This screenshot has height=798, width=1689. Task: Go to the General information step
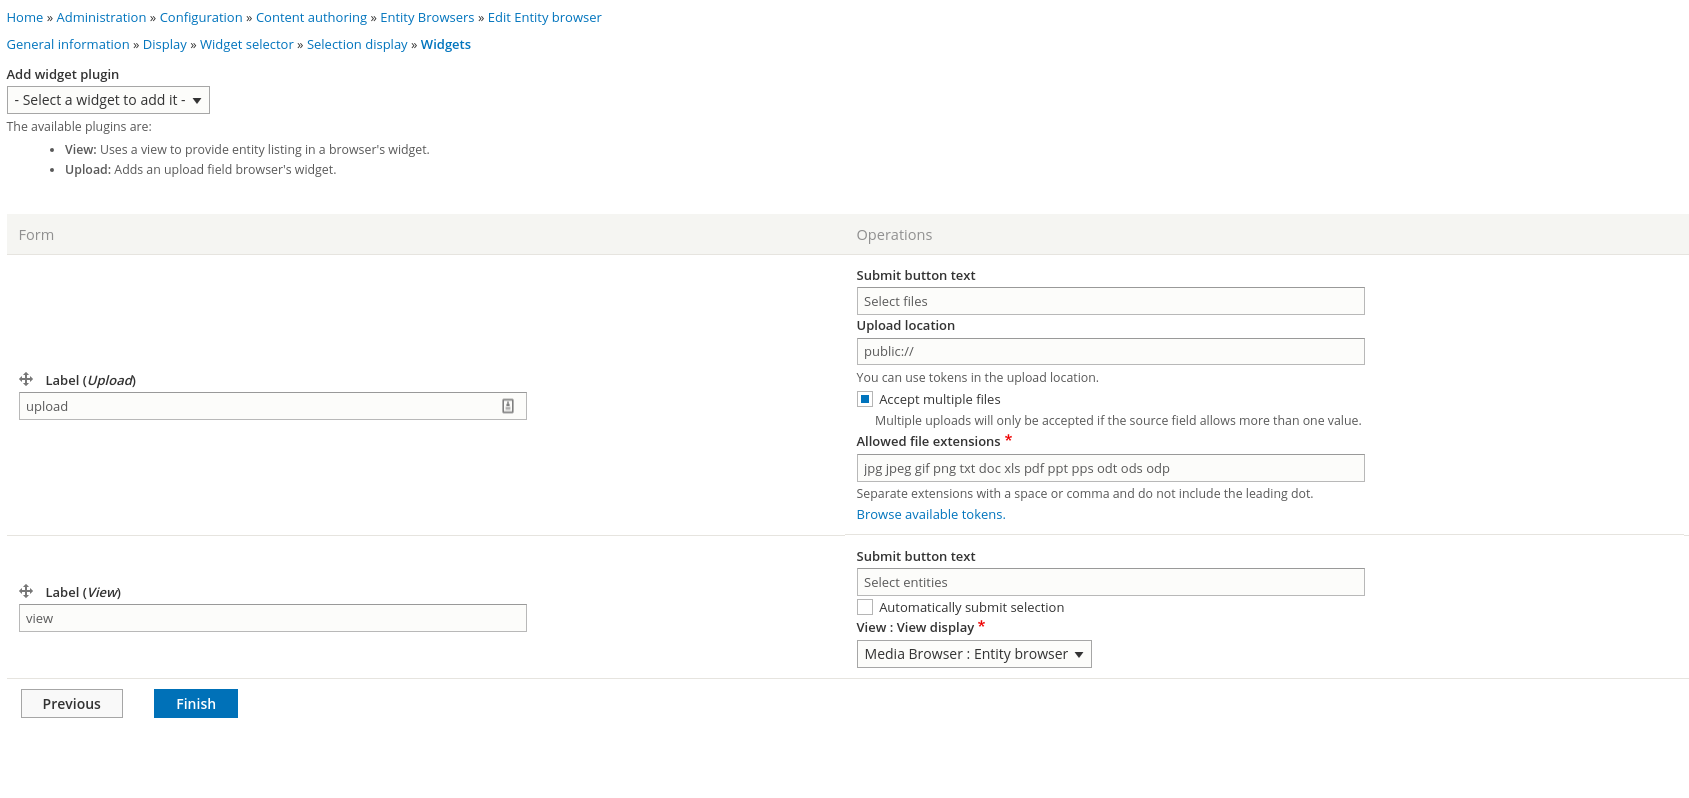coord(68,44)
